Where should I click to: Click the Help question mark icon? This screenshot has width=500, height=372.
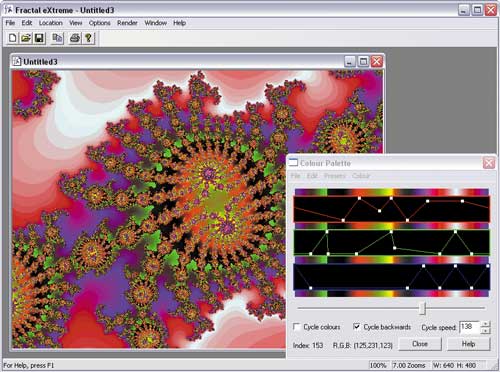tap(88, 38)
